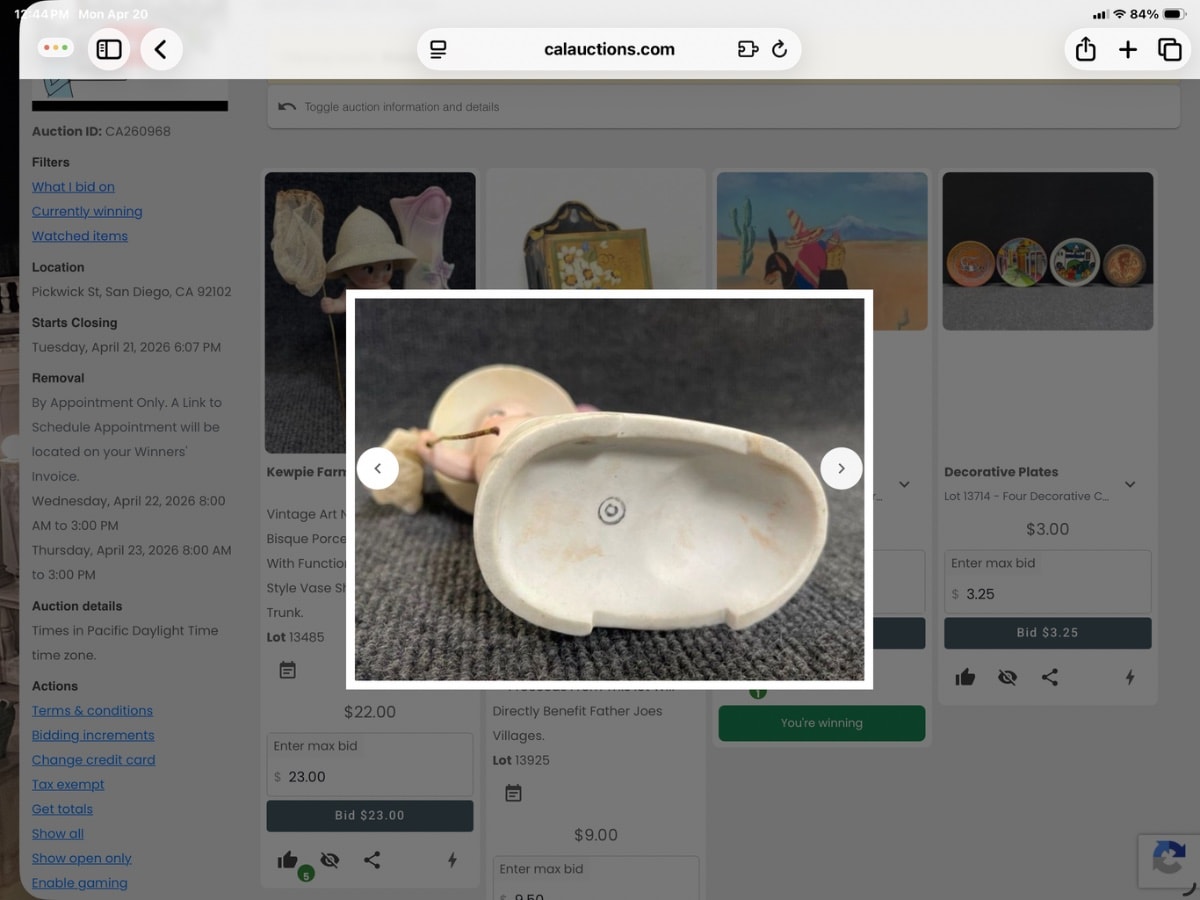
Task: Show previous image in lightbox
Action: tap(377, 468)
